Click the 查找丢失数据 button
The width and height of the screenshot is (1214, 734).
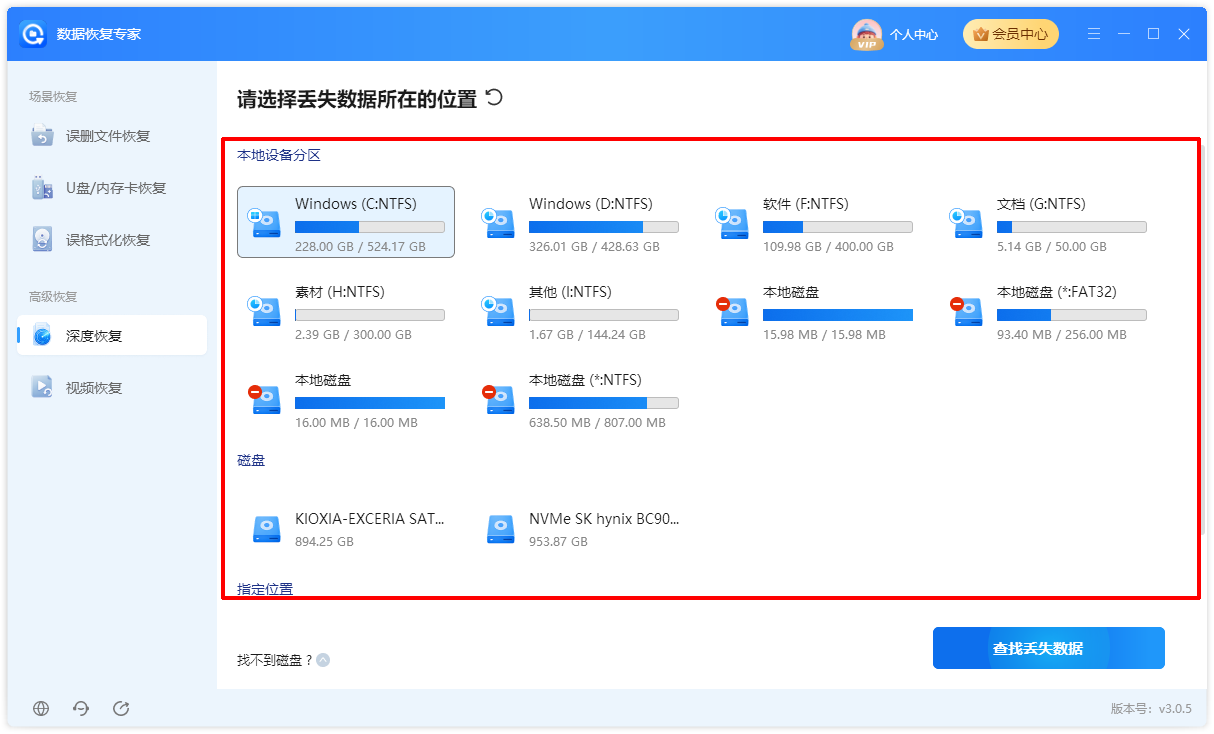point(1049,648)
